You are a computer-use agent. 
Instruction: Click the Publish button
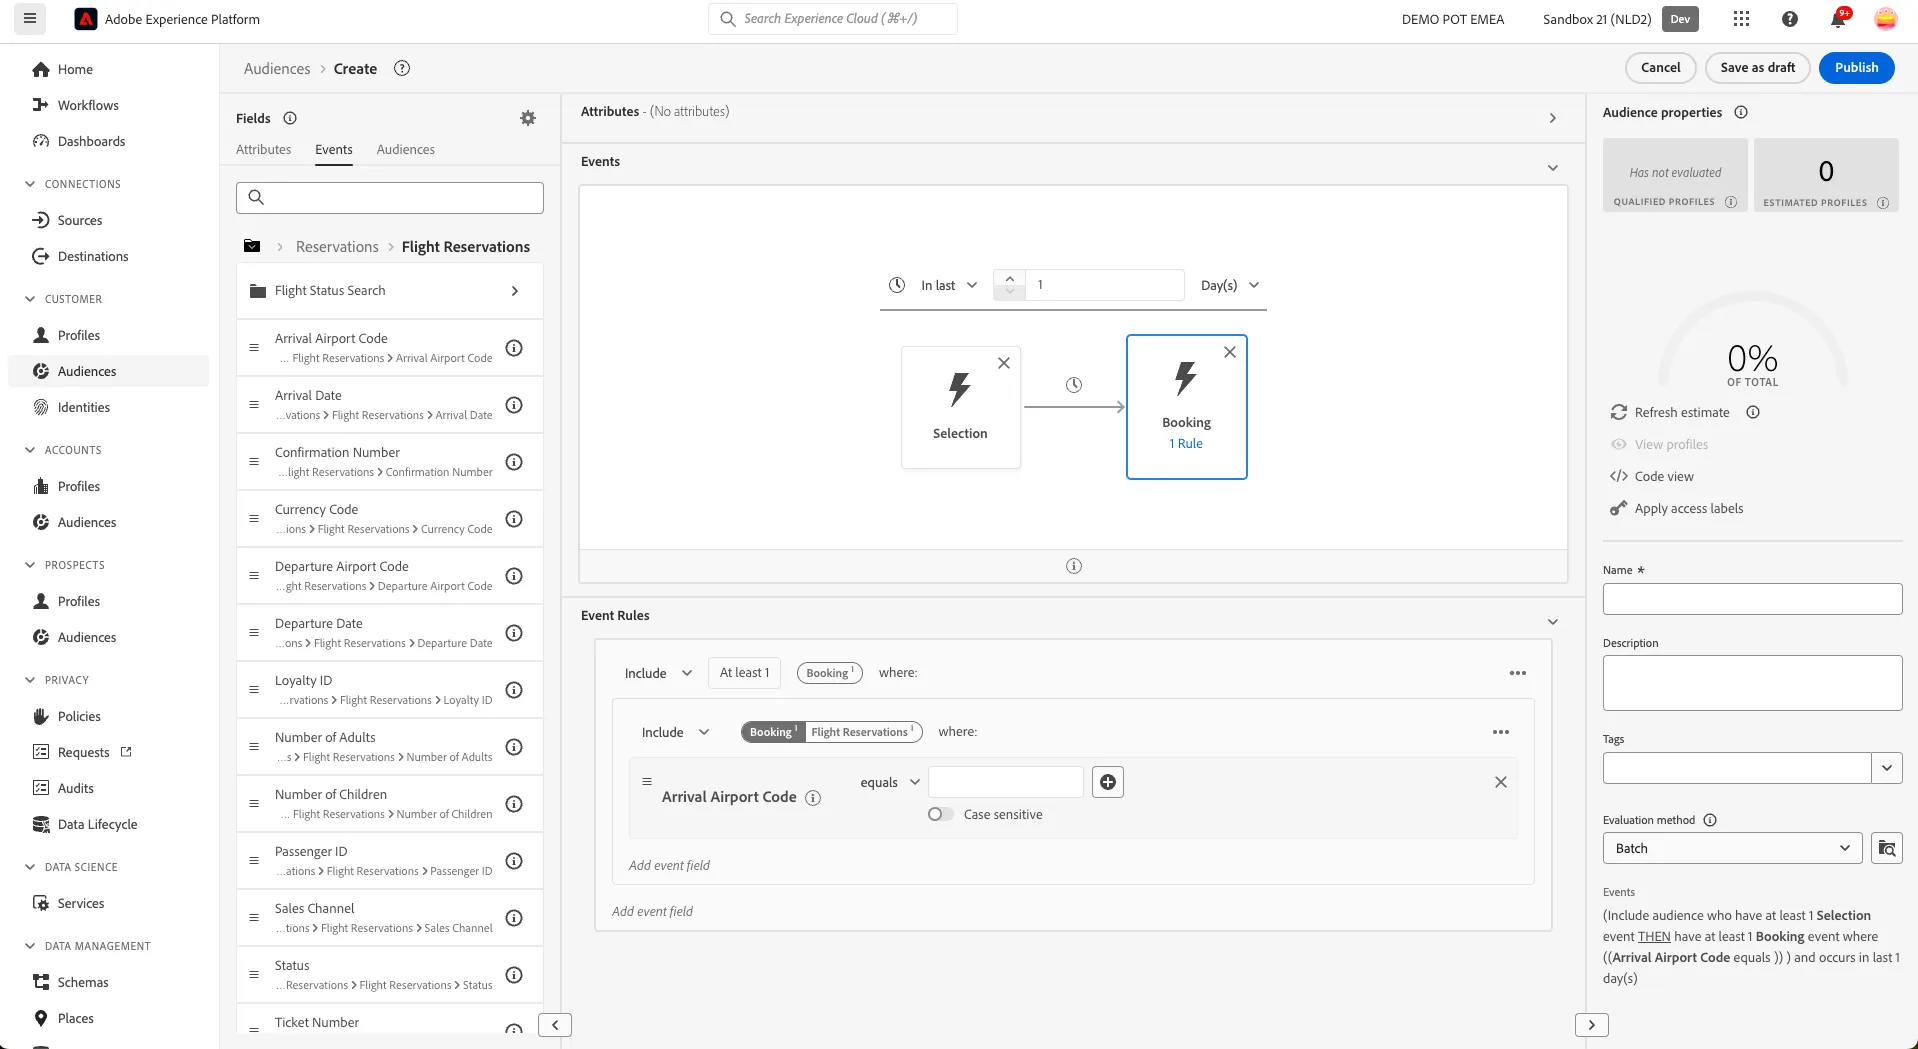tap(1856, 67)
